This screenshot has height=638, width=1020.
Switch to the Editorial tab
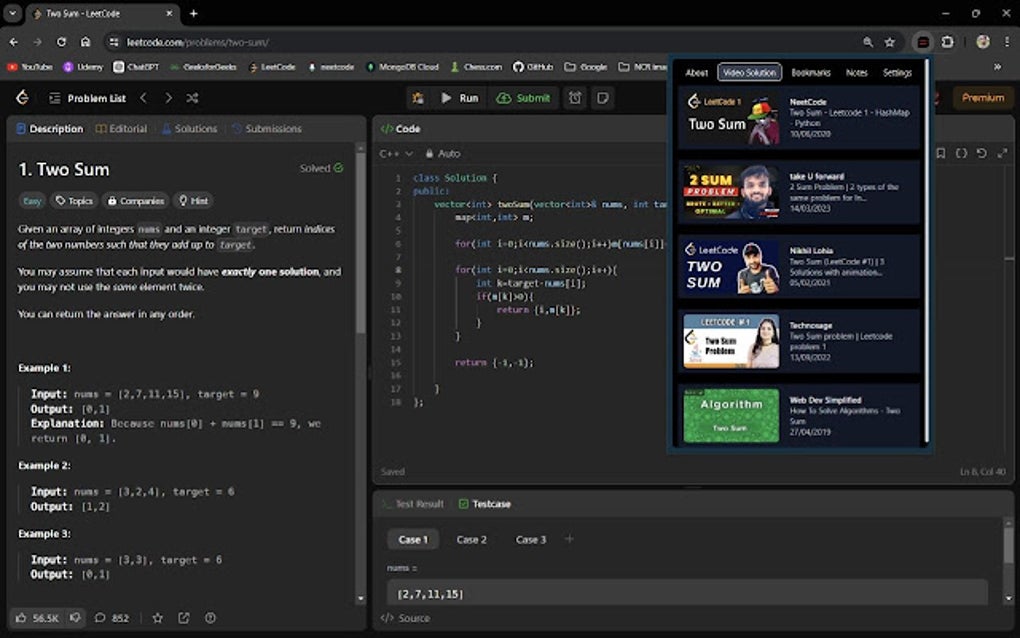coord(122,129)
